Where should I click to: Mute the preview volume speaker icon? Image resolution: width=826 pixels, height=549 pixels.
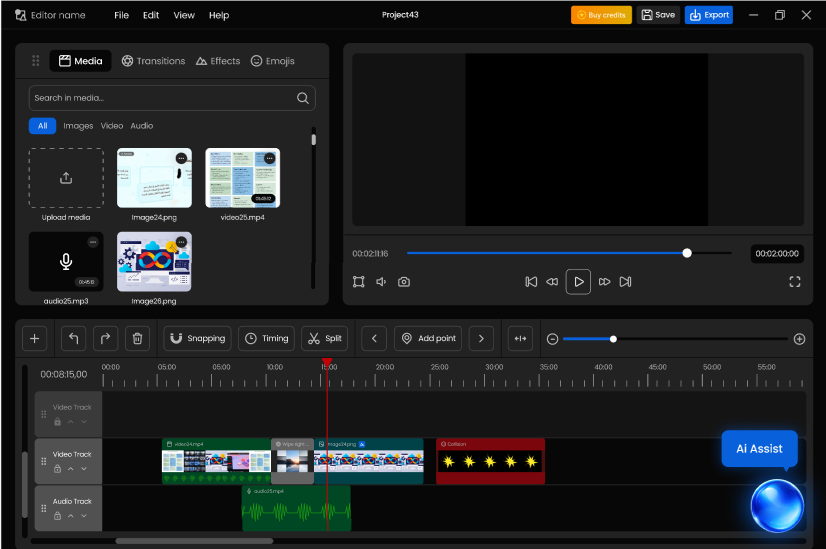pos(381,282)
